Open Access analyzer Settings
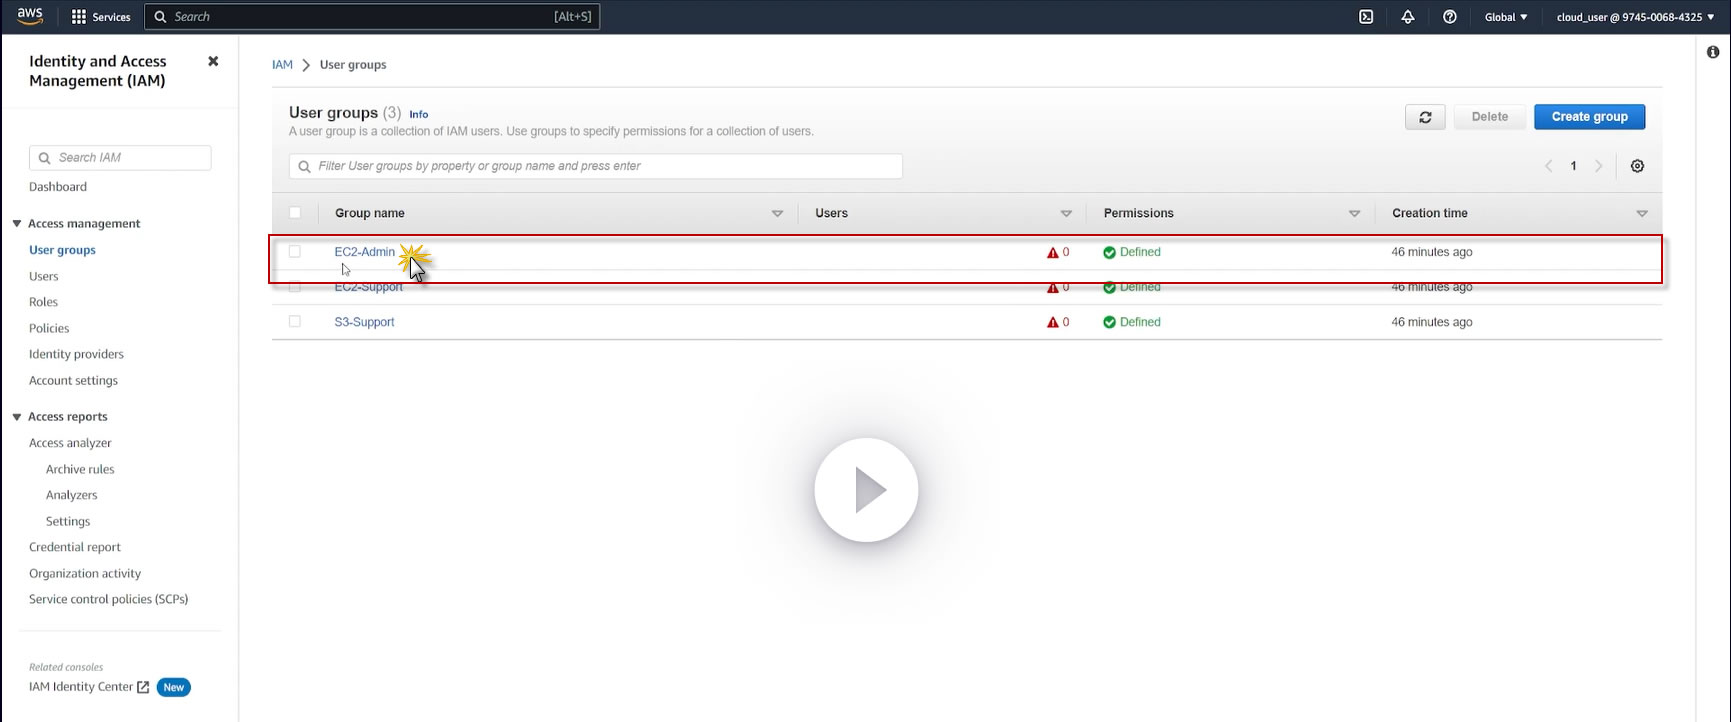The width and height of the screenshot is (1731, 722). pos(68,521)
